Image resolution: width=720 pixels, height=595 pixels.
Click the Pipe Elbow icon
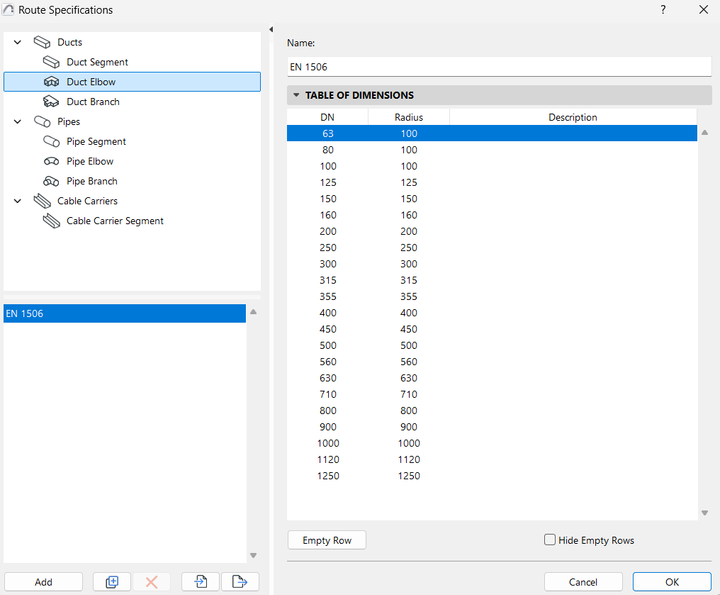tap(51, 161)
